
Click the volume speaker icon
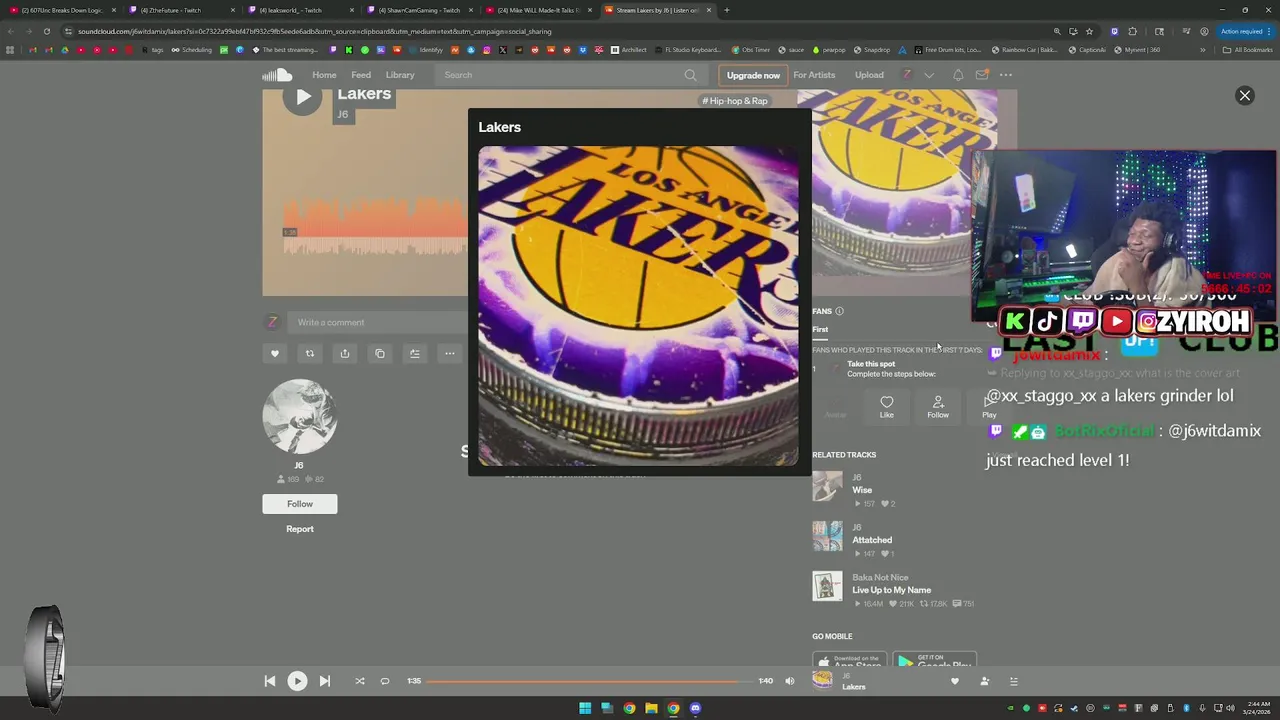[790, 681]
